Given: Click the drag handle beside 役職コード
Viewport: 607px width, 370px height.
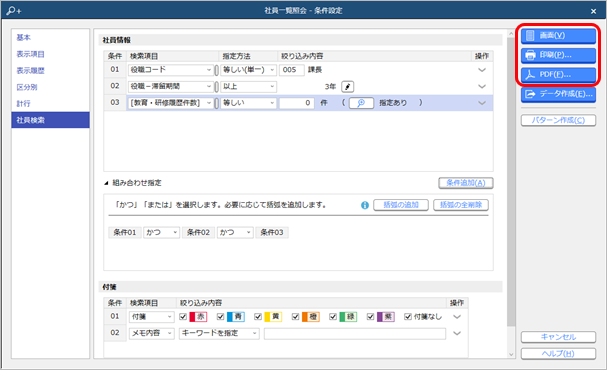Looking at the screenshot, I should (216, 70).
